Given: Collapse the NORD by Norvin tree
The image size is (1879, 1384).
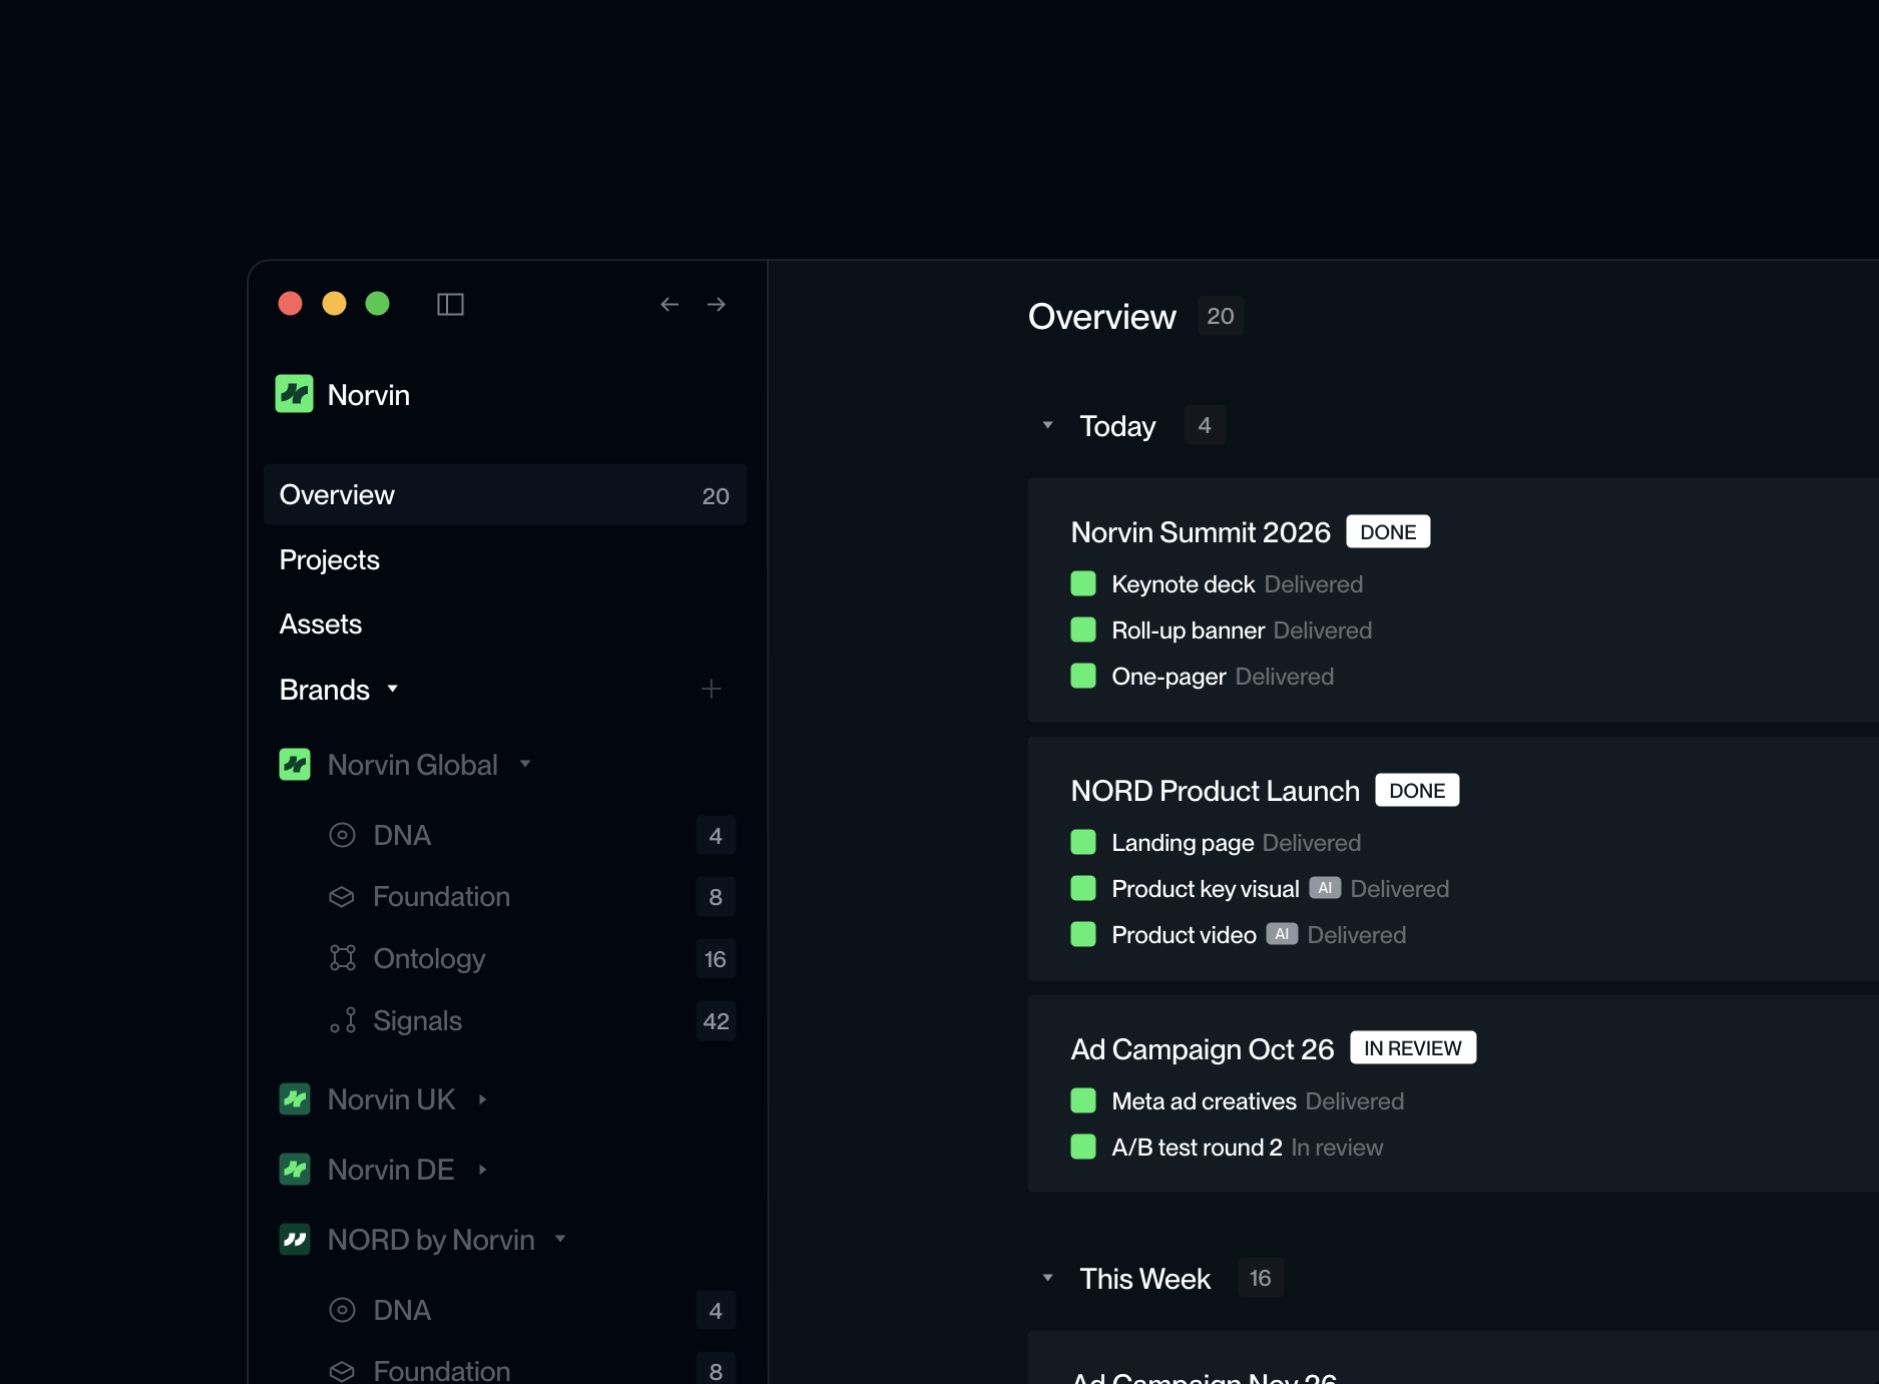Looking at the screenshot, I should point(561,1239).
